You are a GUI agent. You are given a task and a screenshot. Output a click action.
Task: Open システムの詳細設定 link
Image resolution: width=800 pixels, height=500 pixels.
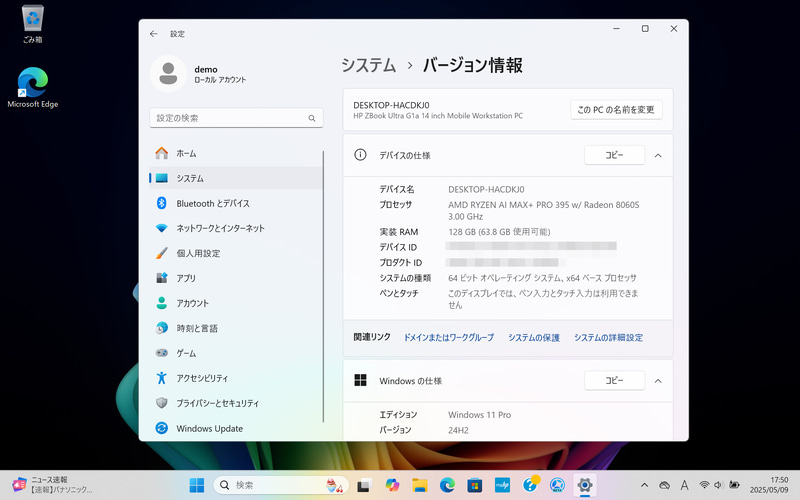tap(608, 337)
